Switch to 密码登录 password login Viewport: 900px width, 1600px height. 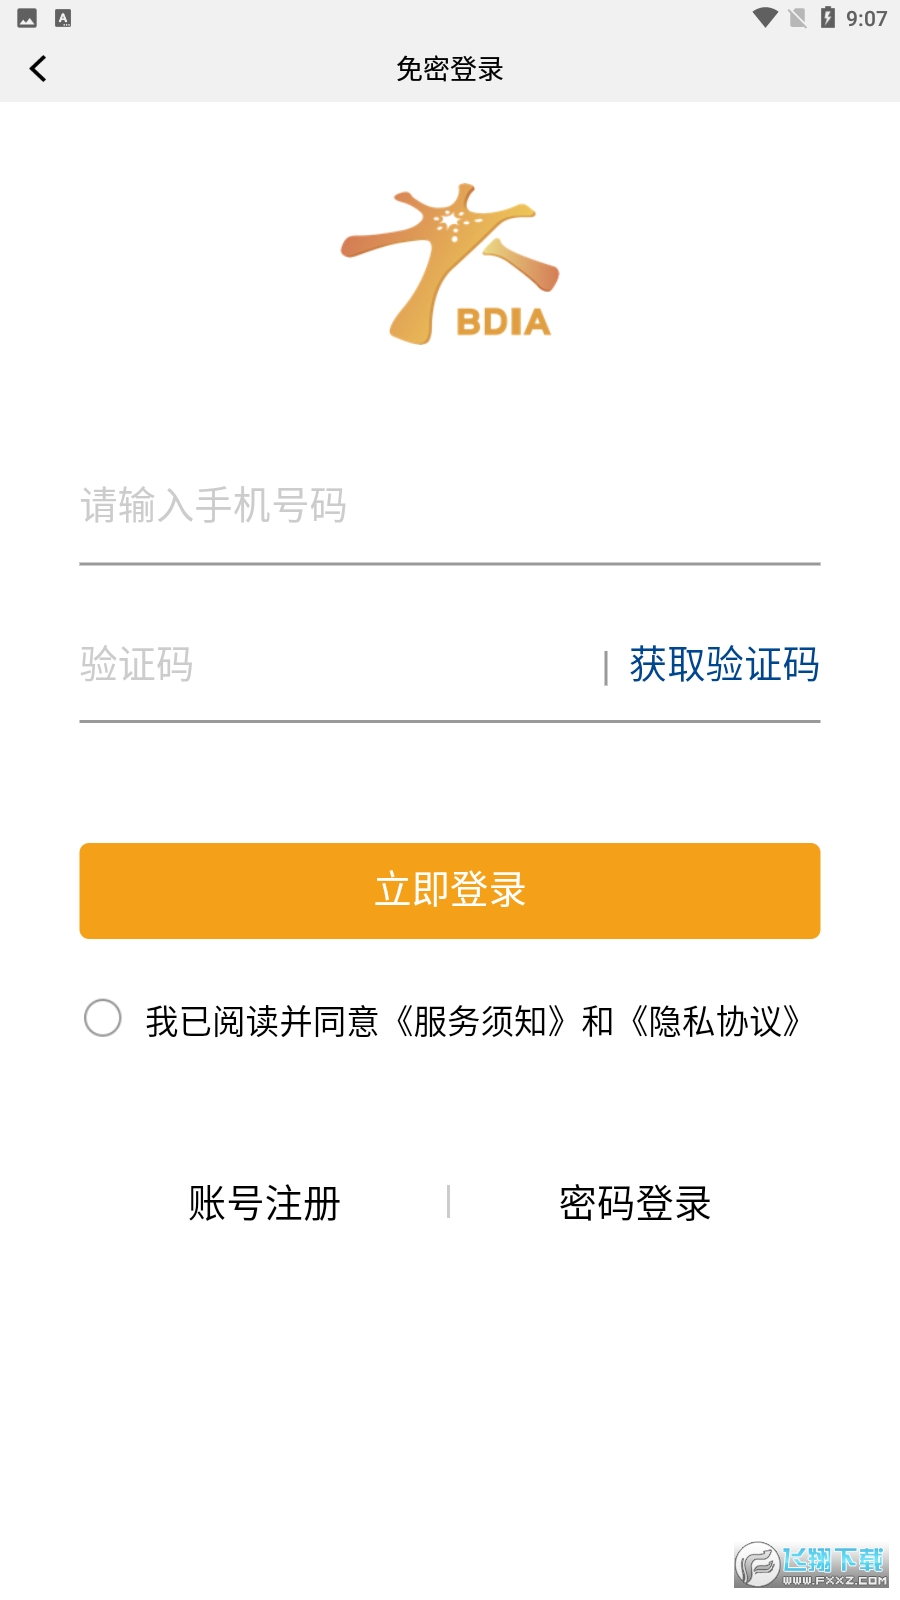(635, 1203)
